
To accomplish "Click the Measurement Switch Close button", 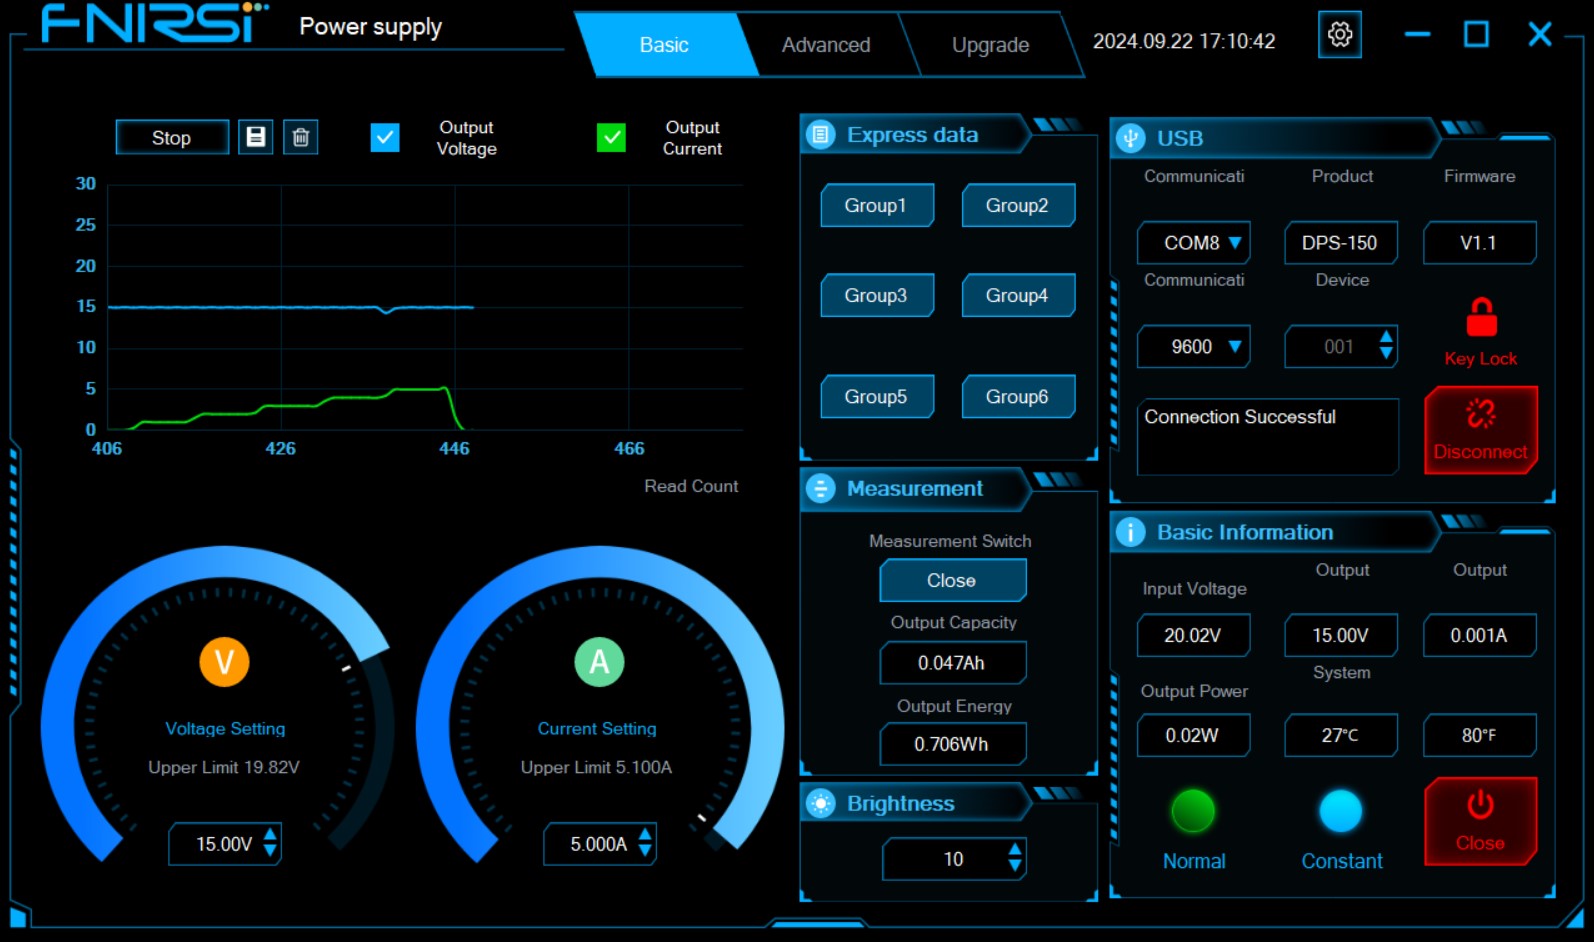I will [952, 580].
